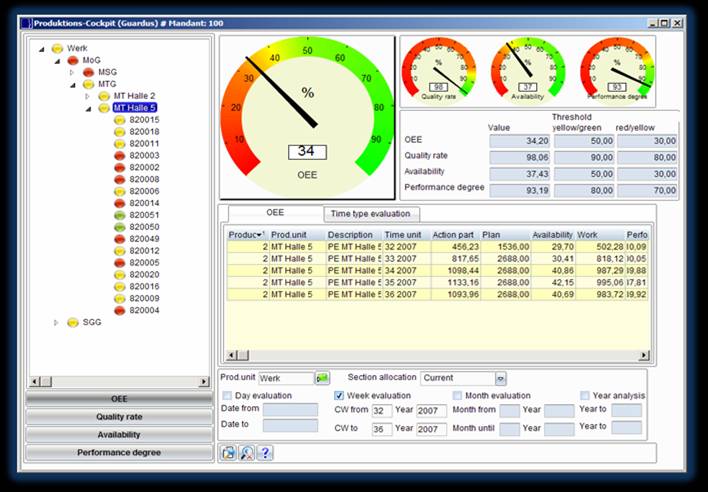Click the large OEE gauge
This screenshot has height=492, width=708.
pos(307,117)
